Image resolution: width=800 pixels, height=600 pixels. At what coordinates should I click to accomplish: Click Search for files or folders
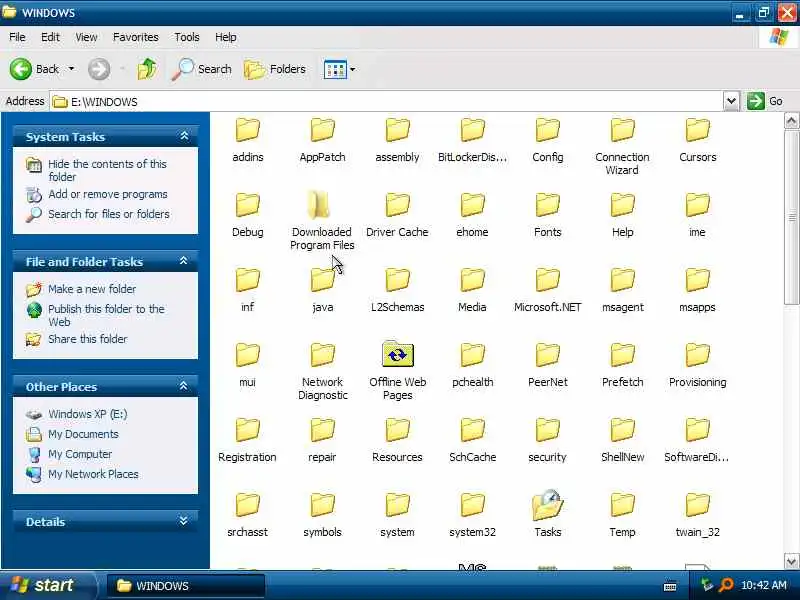(x=98, y=214)
